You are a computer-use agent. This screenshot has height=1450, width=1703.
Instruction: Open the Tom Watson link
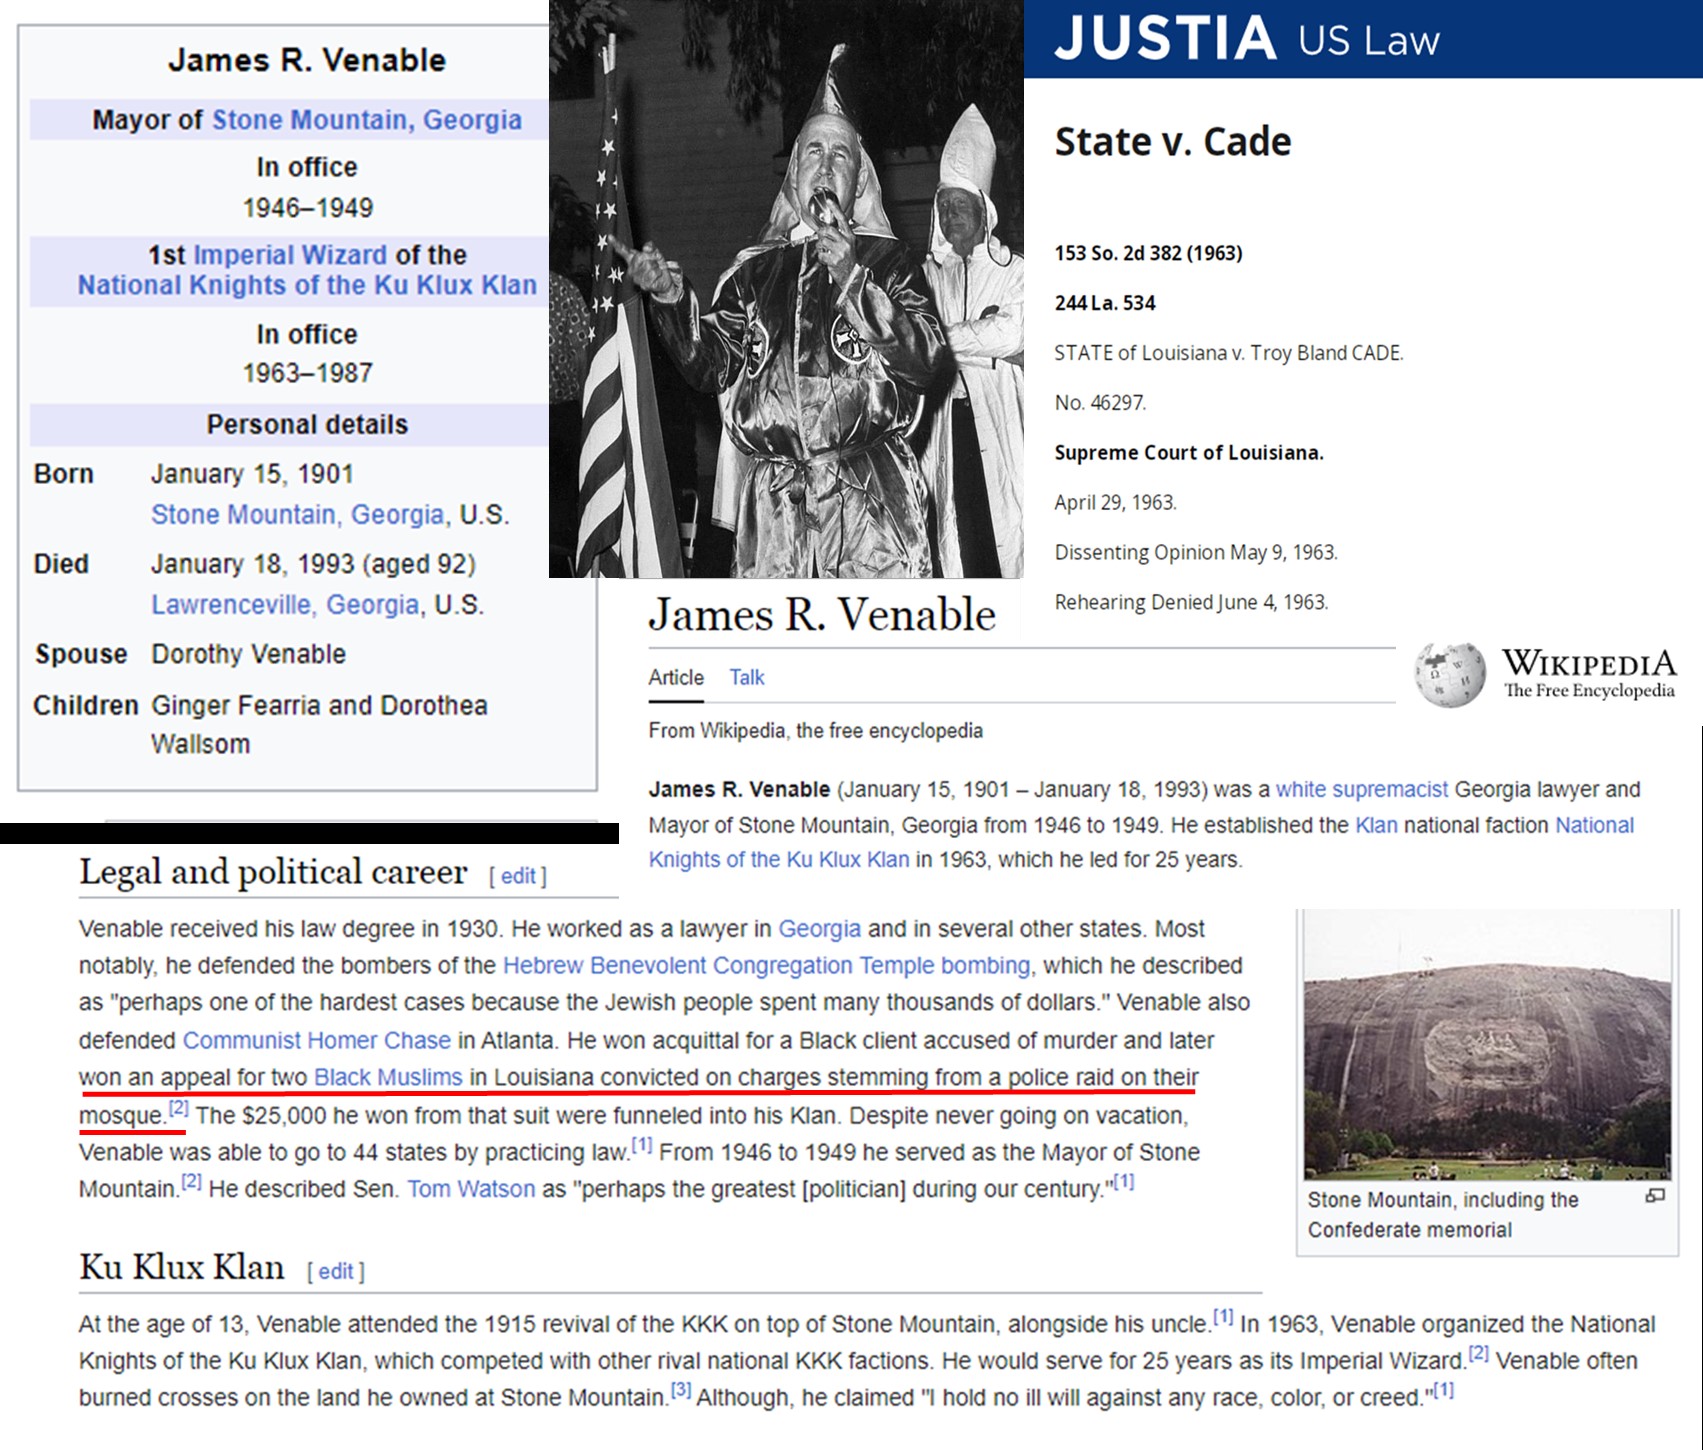tap(471, 1189)
